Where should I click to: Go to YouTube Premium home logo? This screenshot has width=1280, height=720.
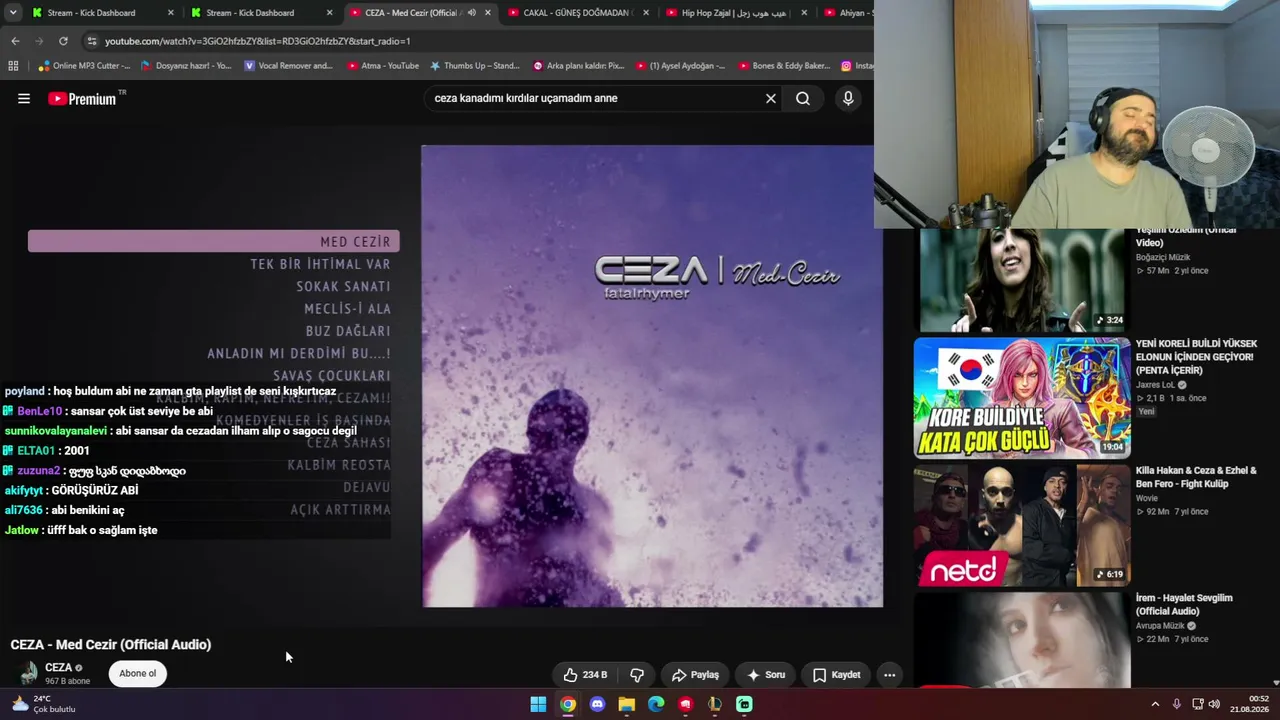click(82, 98)
